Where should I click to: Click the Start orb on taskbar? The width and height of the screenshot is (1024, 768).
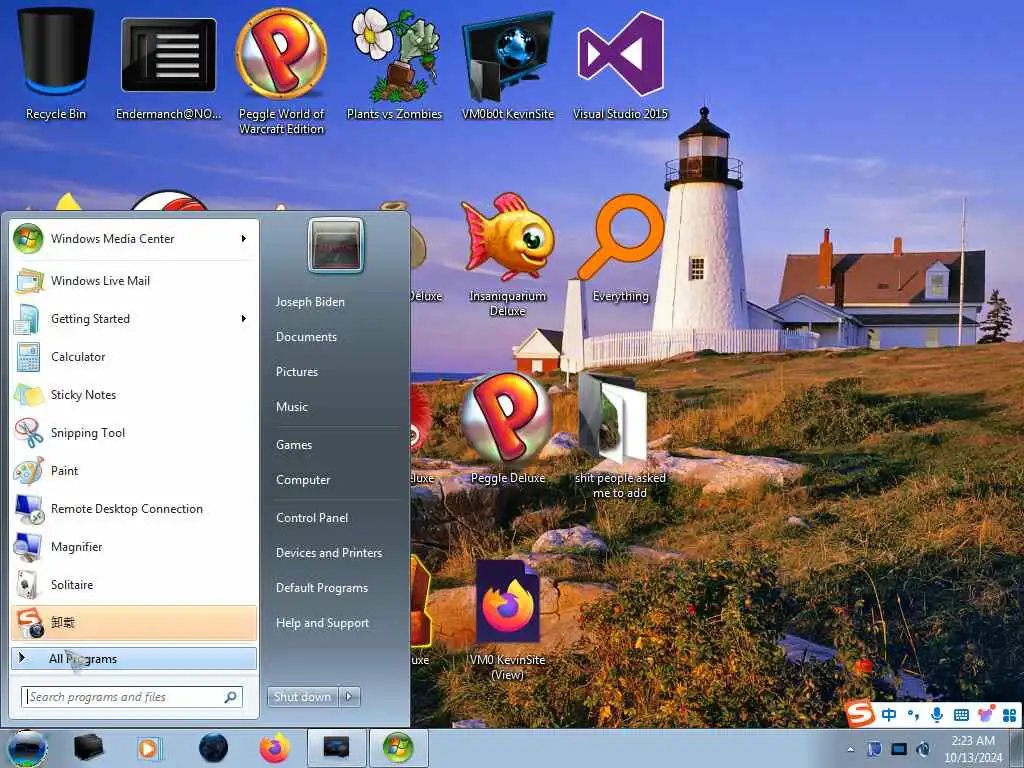pyautogui.click(x=27, y=748)
